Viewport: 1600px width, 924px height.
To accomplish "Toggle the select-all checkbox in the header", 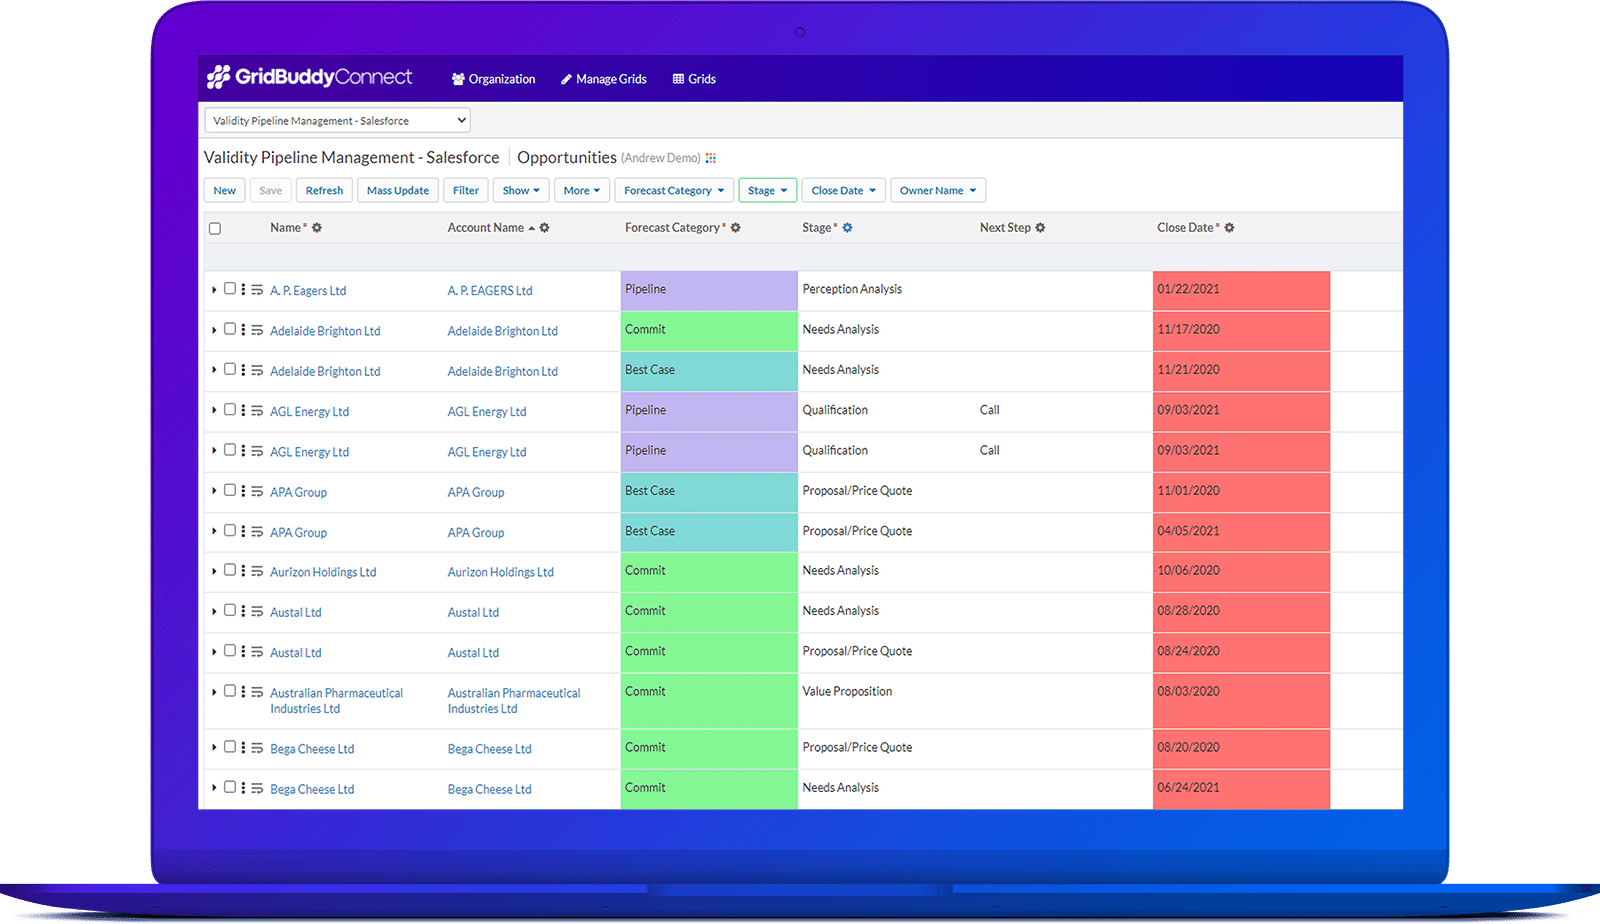I will tap(215, 229).
